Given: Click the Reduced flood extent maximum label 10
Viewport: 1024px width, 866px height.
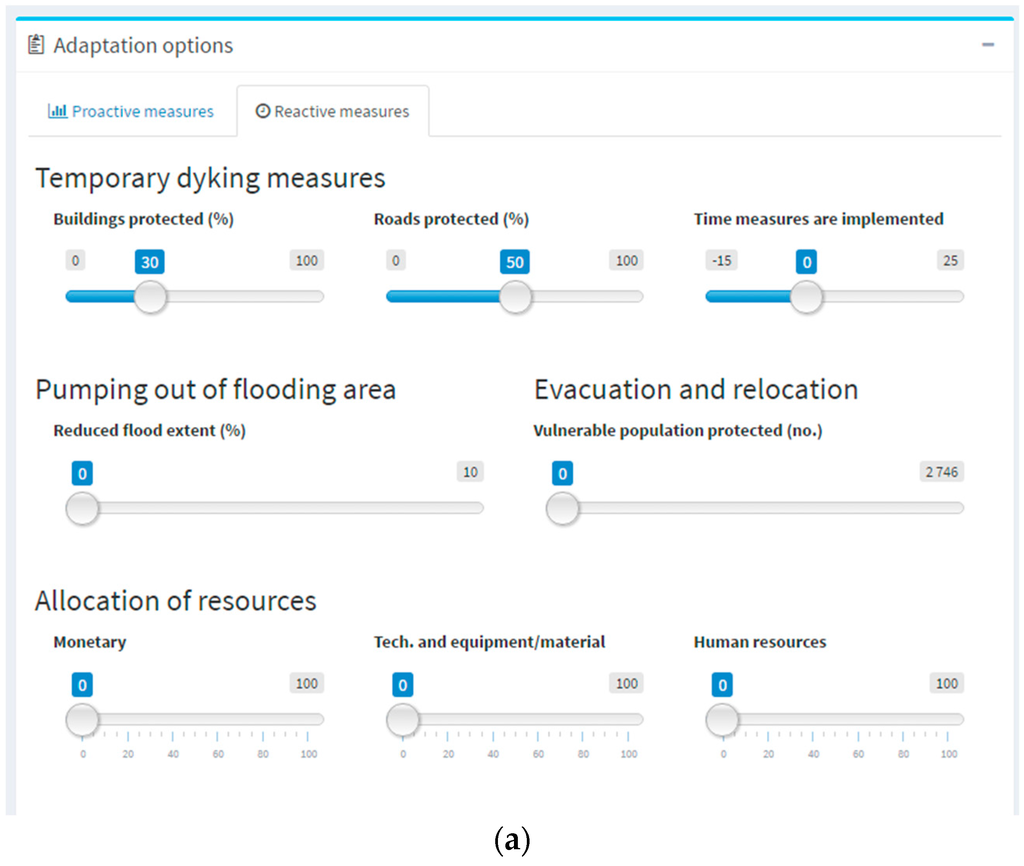Looking at the screenshot, I should point(470,472).
